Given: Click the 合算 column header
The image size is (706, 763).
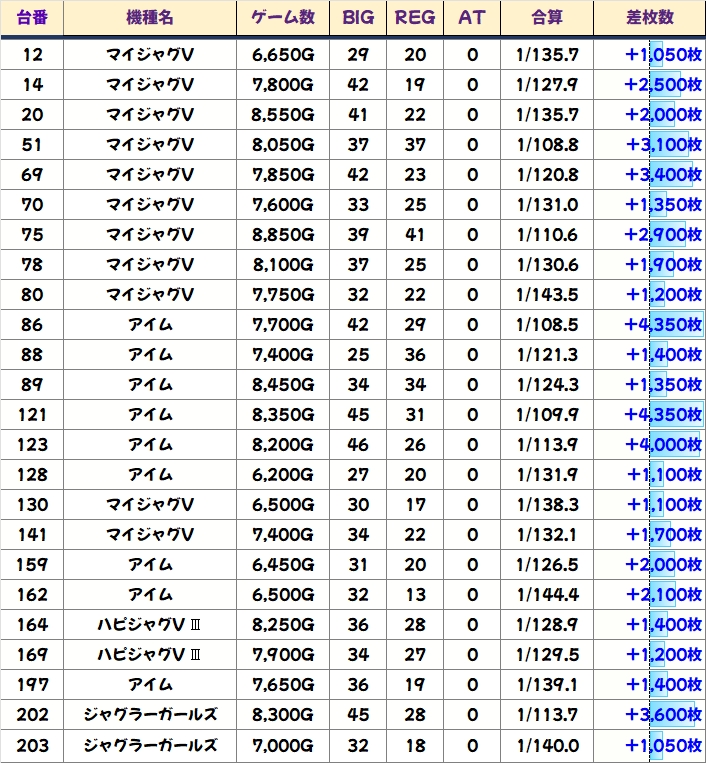Looking at the screenshot, I should (547, 18).
